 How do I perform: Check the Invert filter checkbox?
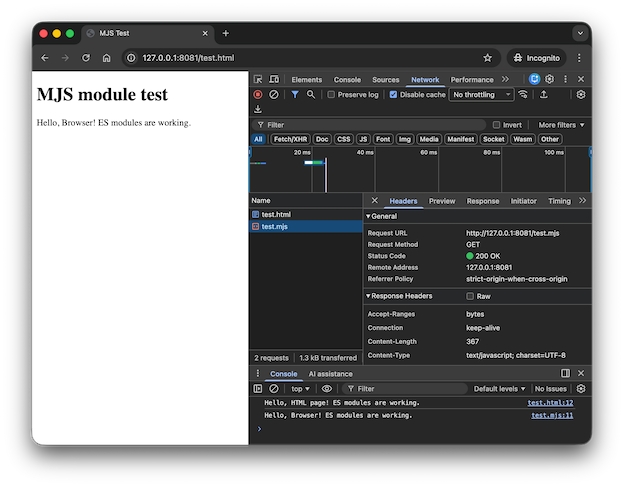point(497,125)
